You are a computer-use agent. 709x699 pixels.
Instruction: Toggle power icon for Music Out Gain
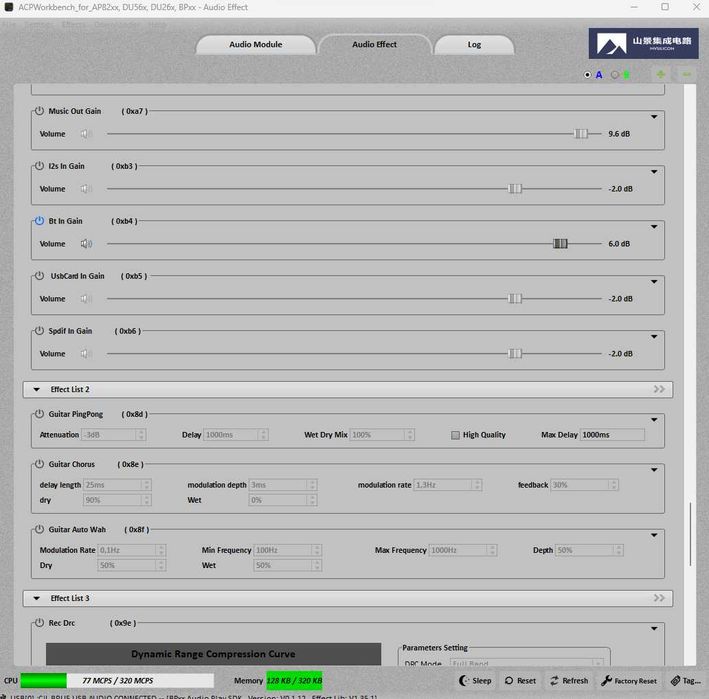click(x=39, y=111)
